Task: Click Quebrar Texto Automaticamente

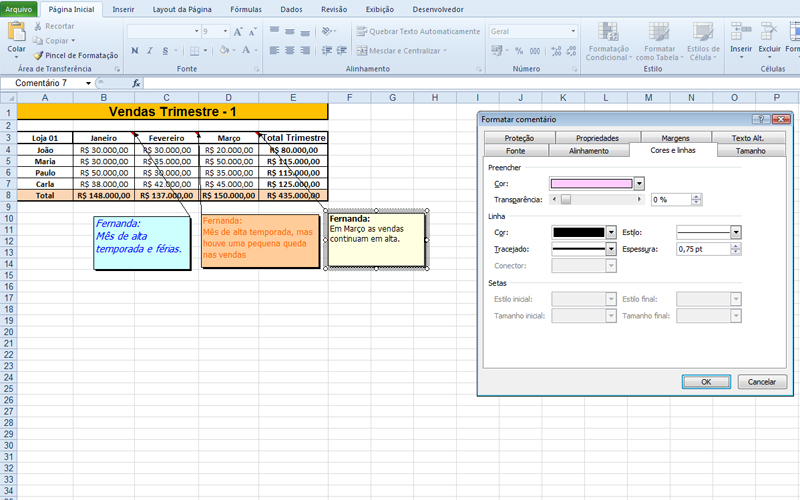Action: [418, 31]
